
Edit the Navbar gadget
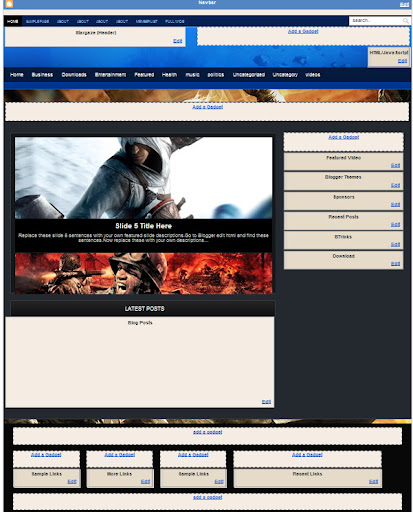click(404, 4)
